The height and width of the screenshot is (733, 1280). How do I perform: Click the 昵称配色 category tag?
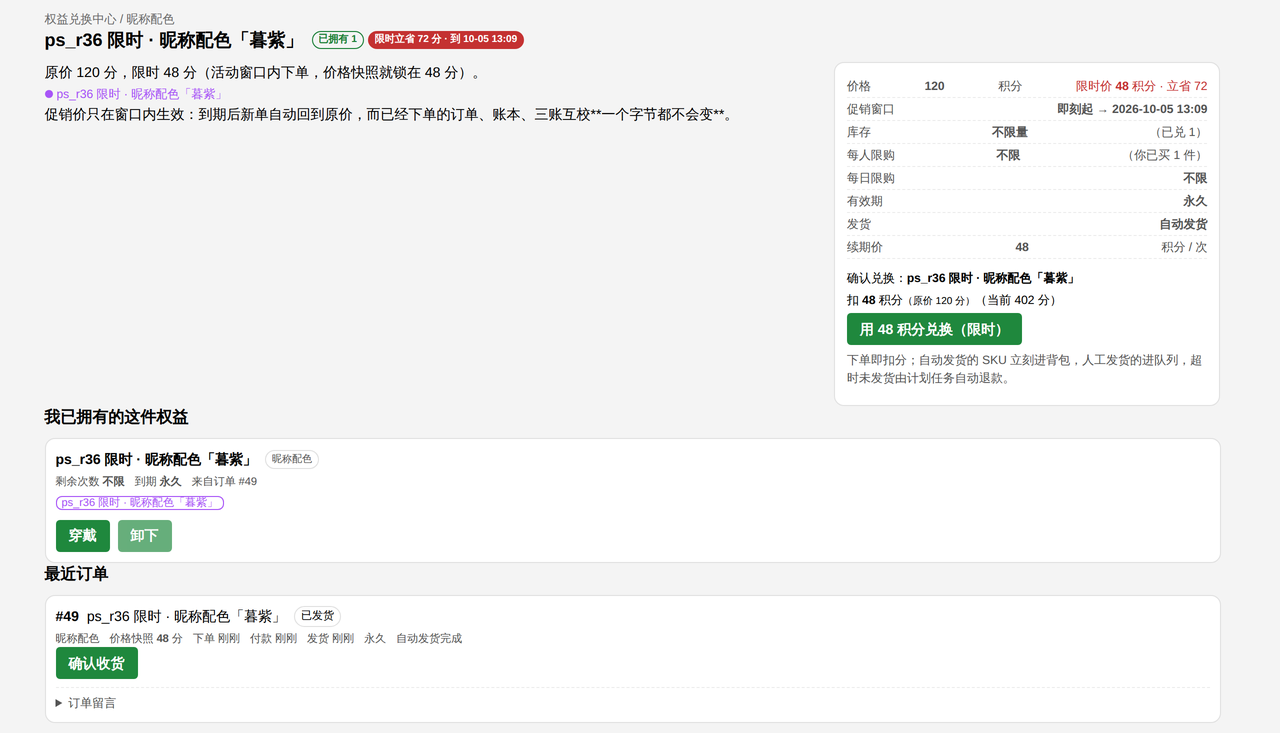coord(292,459)
